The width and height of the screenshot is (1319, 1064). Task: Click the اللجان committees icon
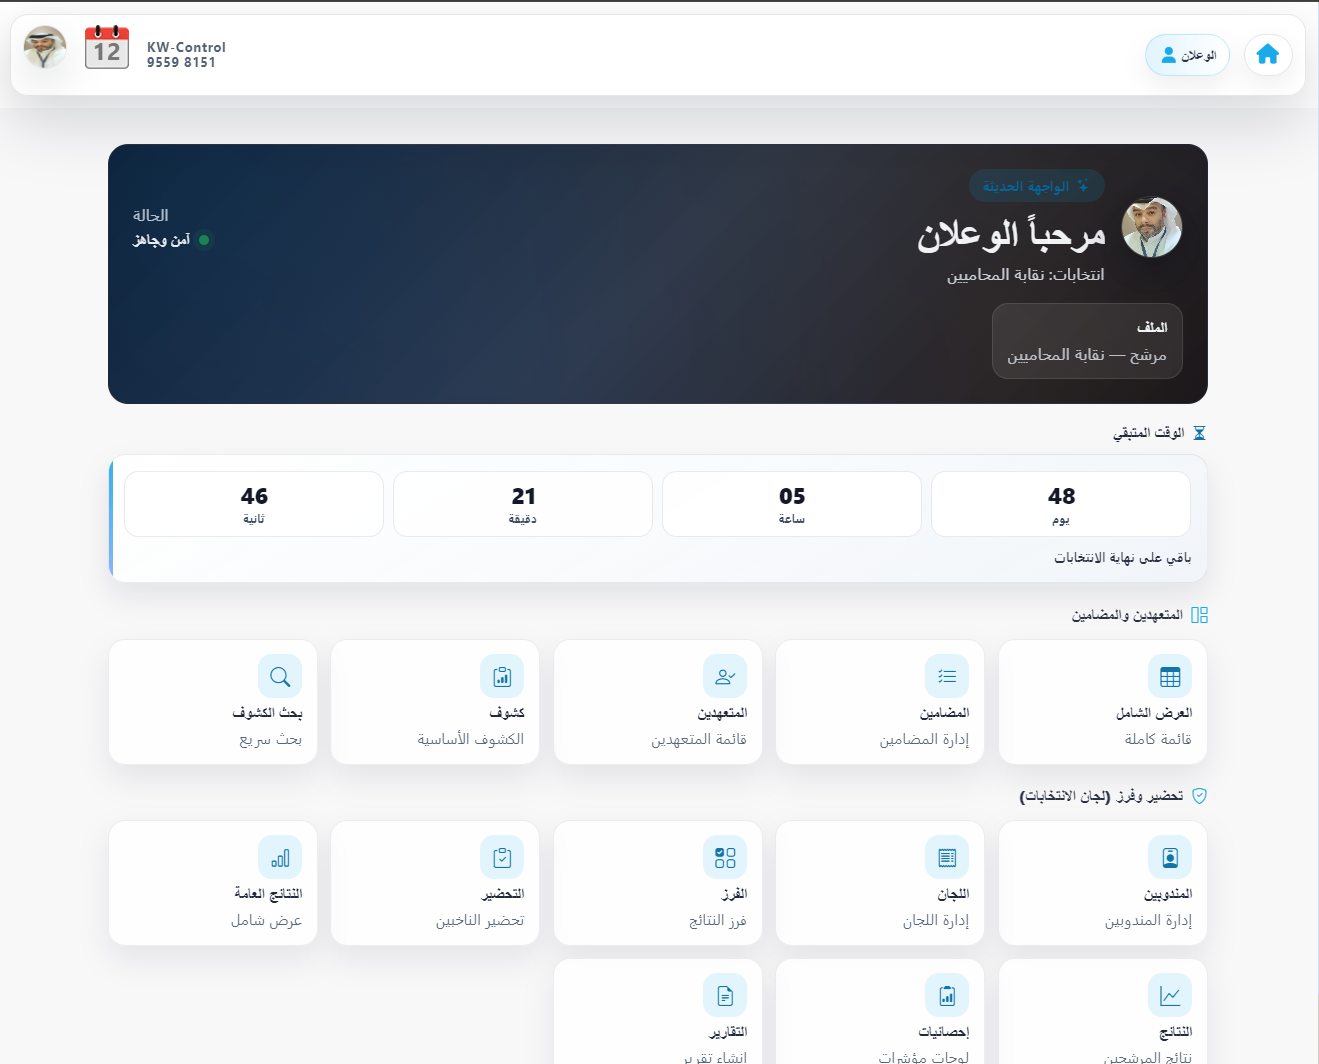click(x=947, y=857)
